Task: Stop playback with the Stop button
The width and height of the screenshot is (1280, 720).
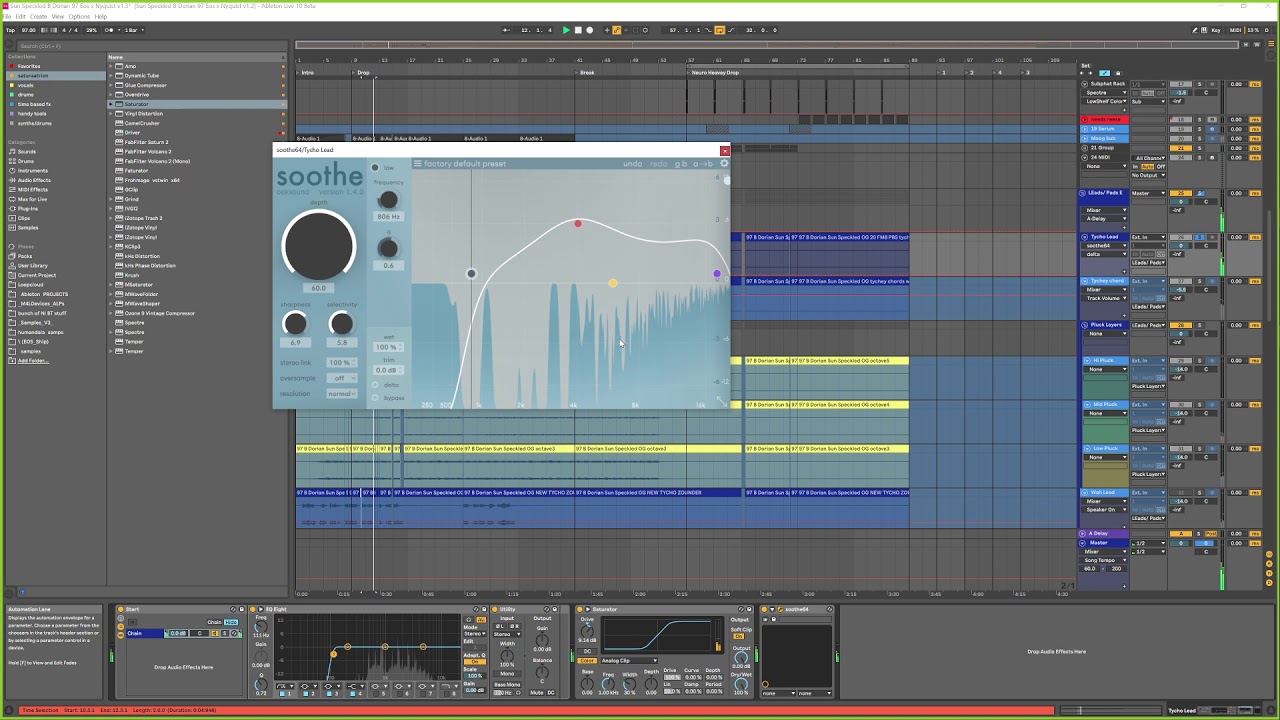Action: 577,30
